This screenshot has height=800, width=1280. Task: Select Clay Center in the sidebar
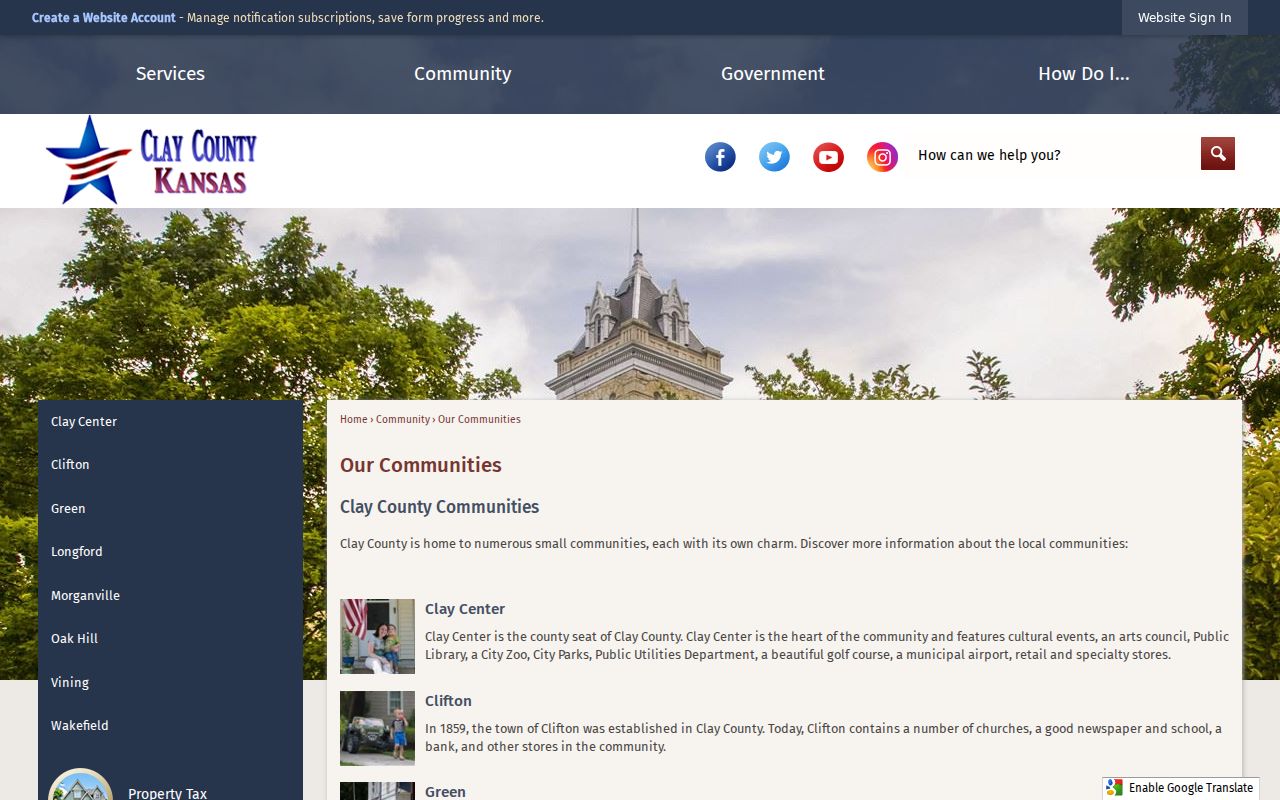(170, 422)
